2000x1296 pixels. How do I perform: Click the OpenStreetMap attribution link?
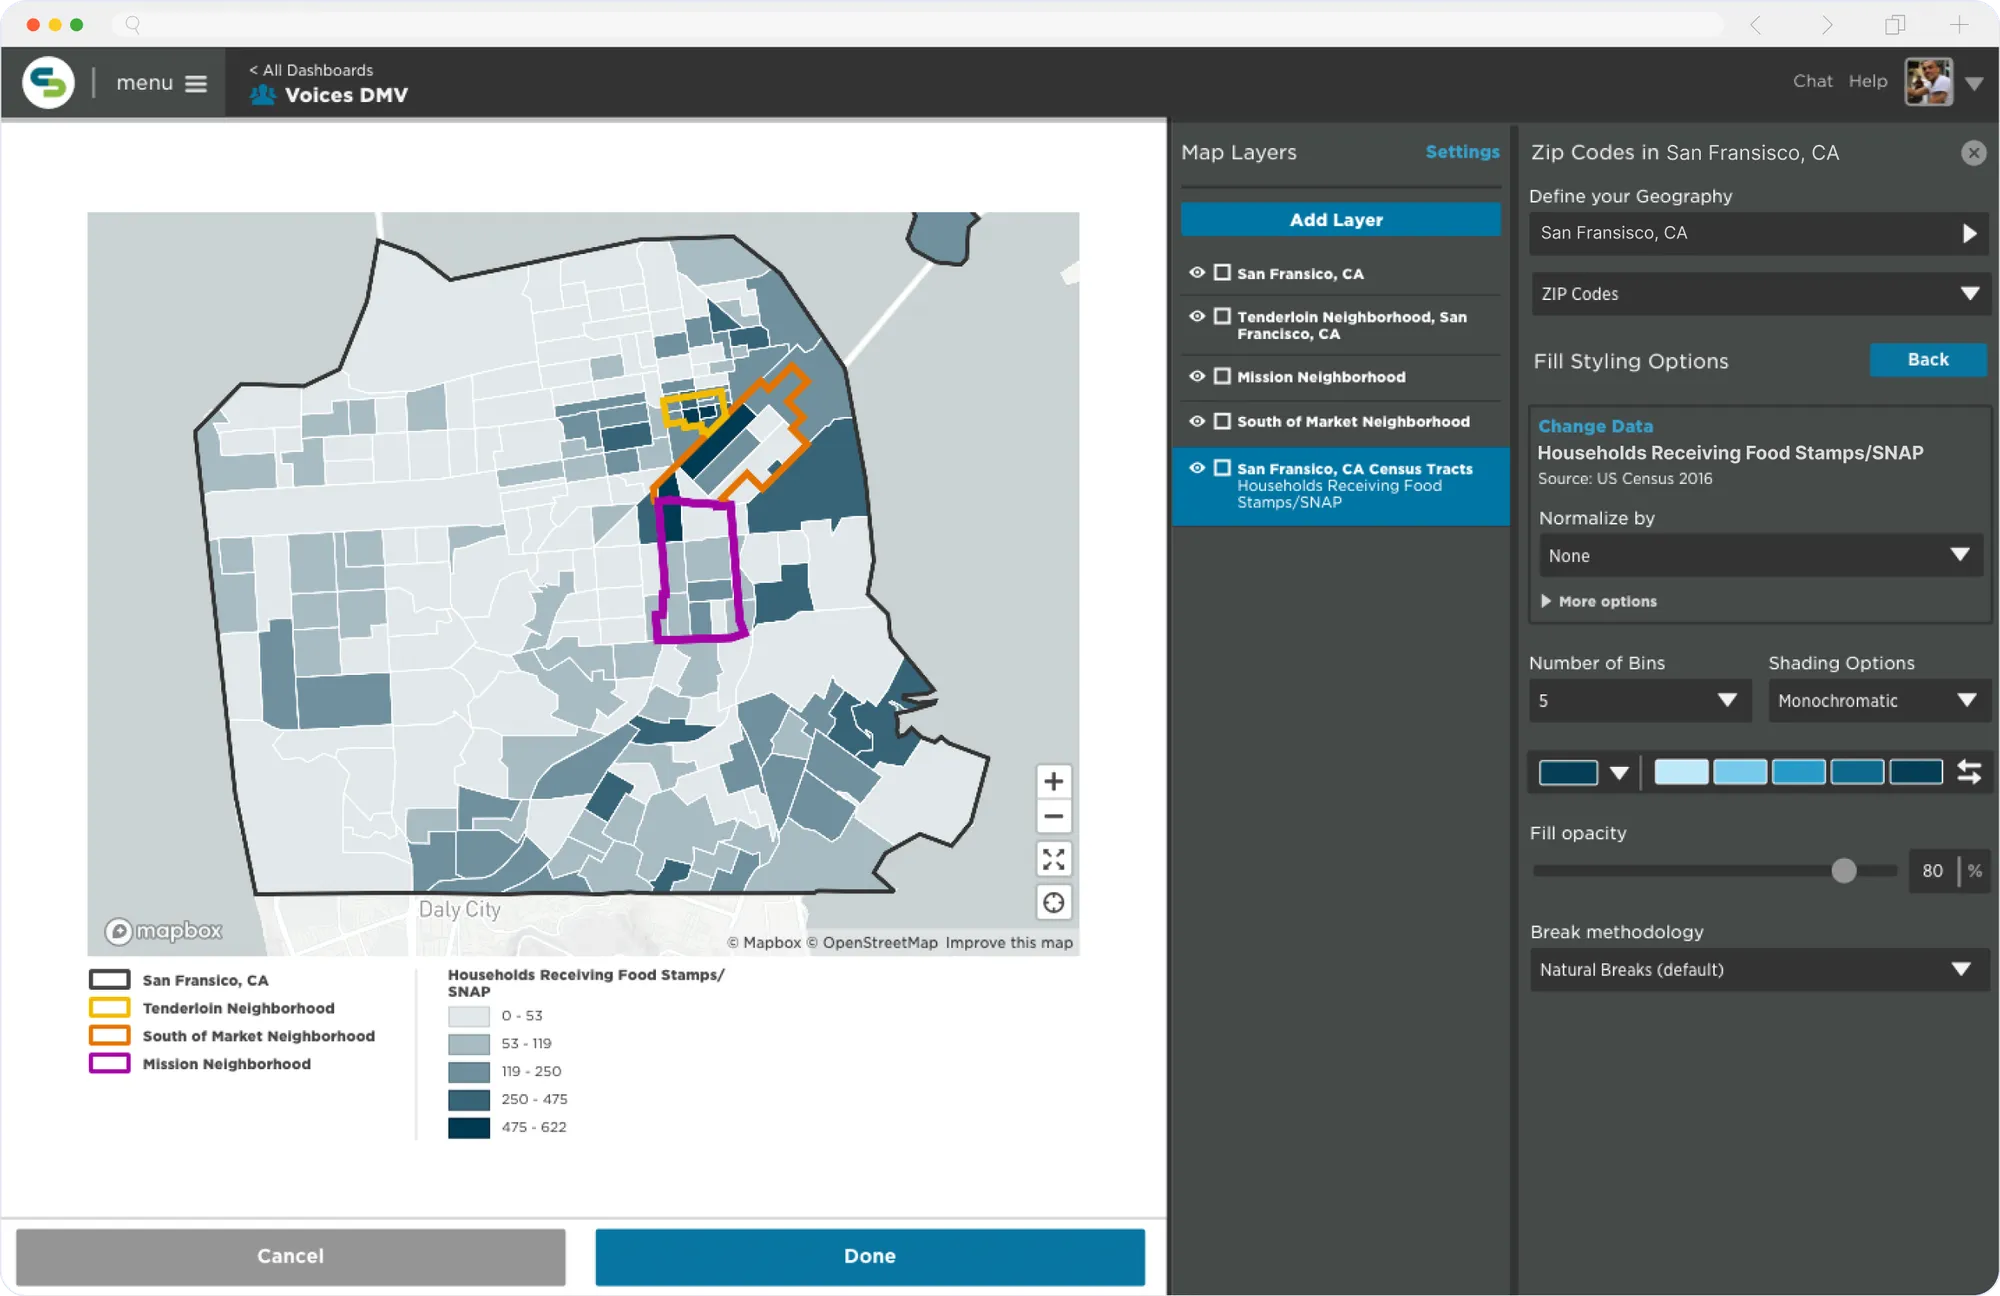tap(872, 943)
